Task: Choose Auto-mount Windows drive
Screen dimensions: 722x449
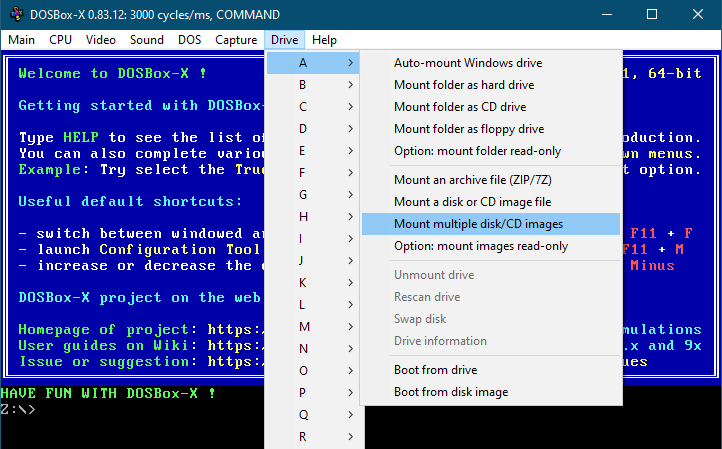Action: (491, 63)
